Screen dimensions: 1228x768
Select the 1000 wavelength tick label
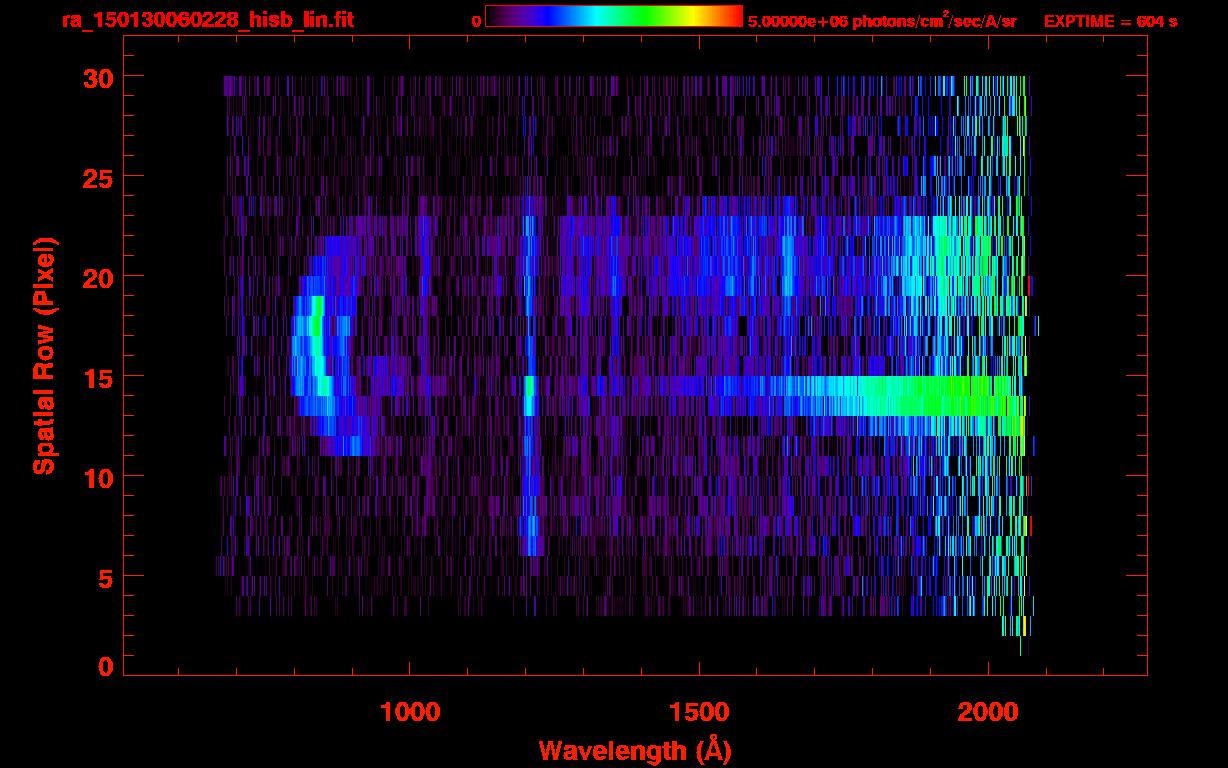[410, 711]
